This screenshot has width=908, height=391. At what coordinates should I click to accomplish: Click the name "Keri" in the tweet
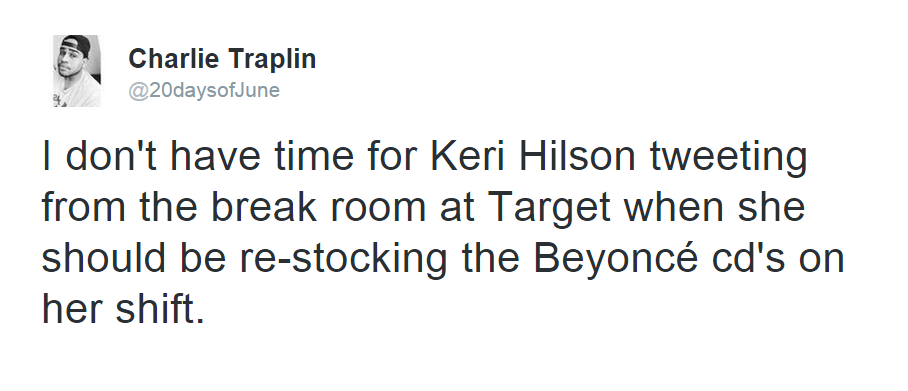(x=469, y=158)
